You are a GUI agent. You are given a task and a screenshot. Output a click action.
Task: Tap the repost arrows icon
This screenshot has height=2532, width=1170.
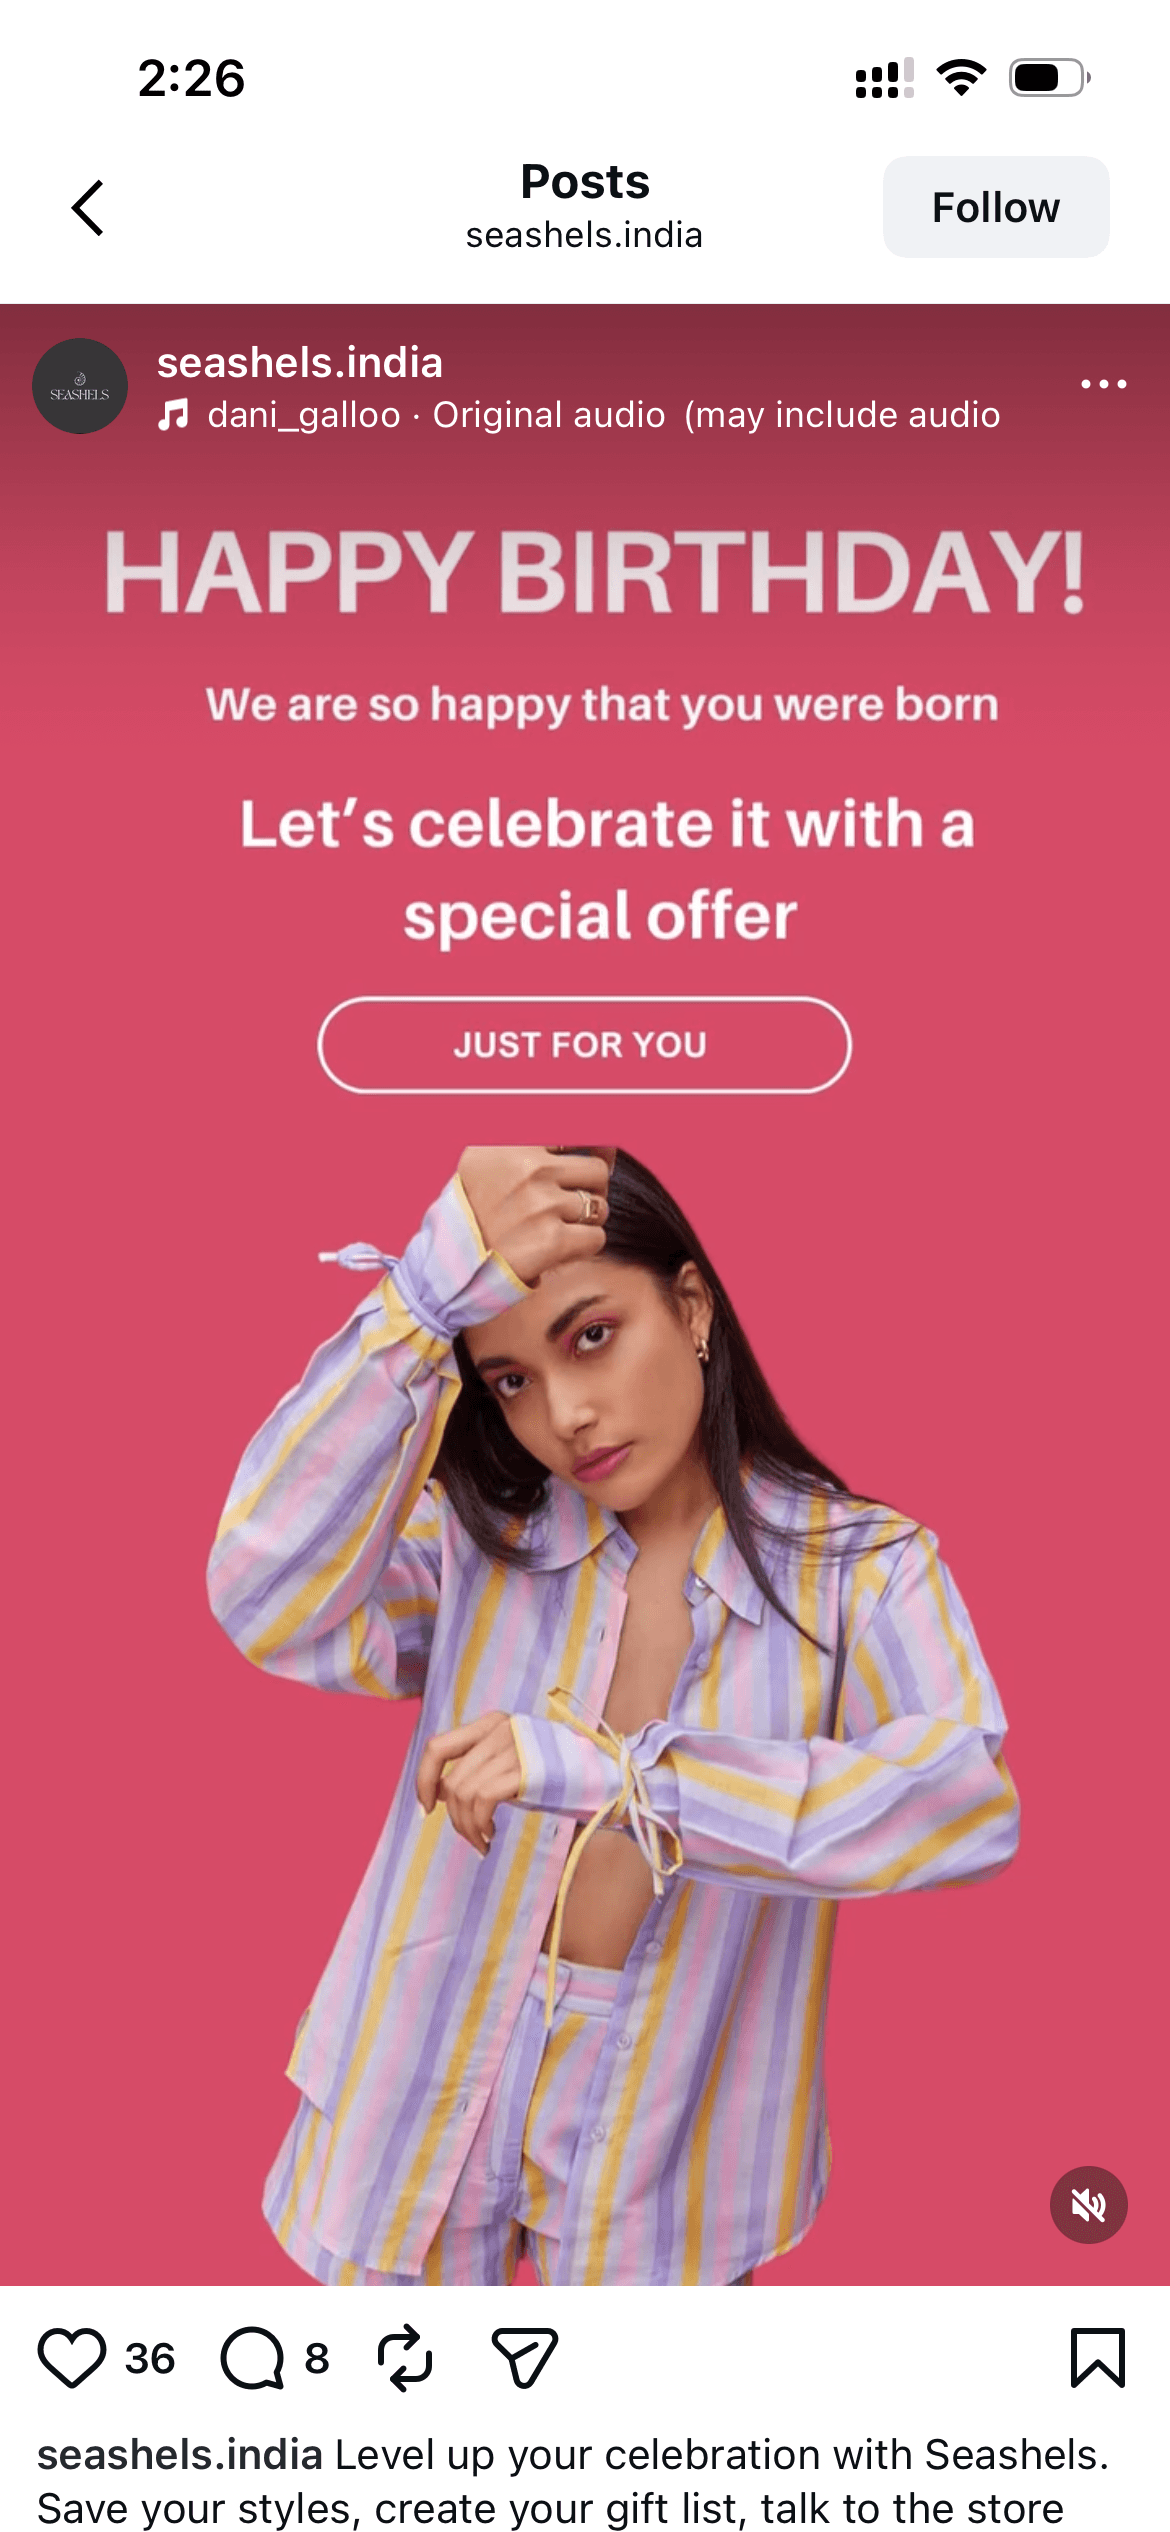click(405, 2358)
